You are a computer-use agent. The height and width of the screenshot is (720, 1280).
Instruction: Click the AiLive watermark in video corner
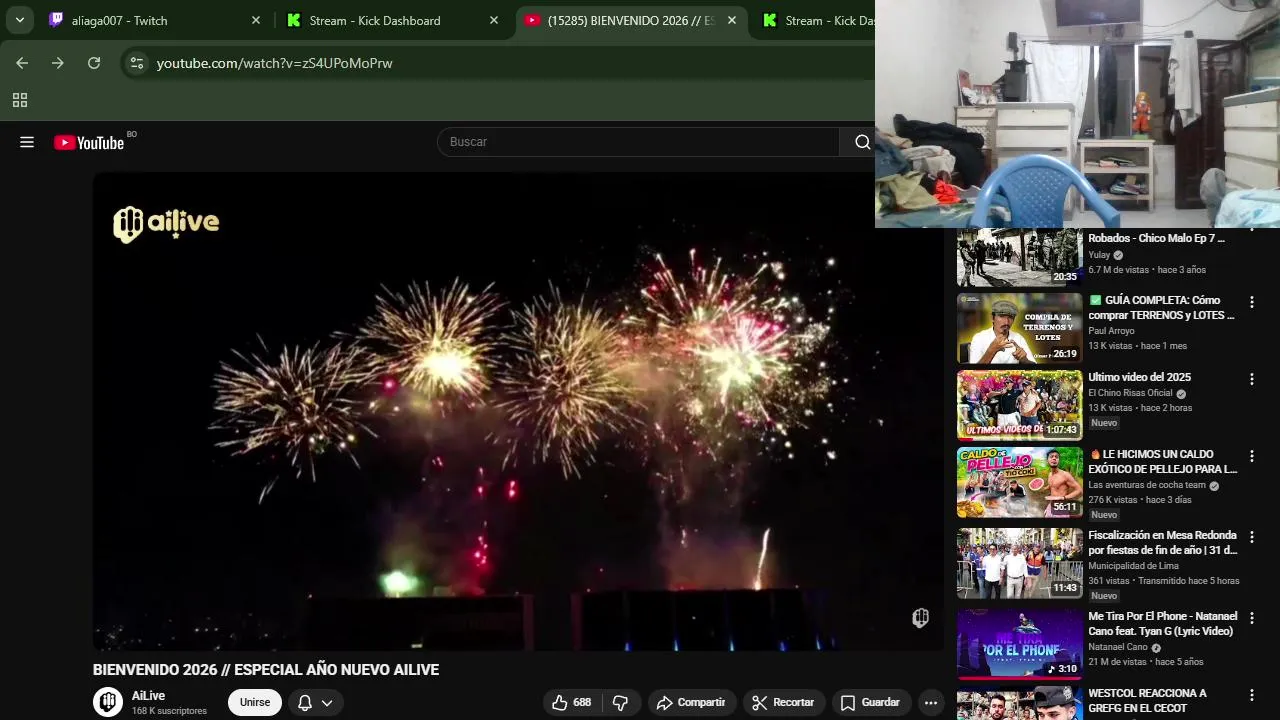tap(921, 618)
